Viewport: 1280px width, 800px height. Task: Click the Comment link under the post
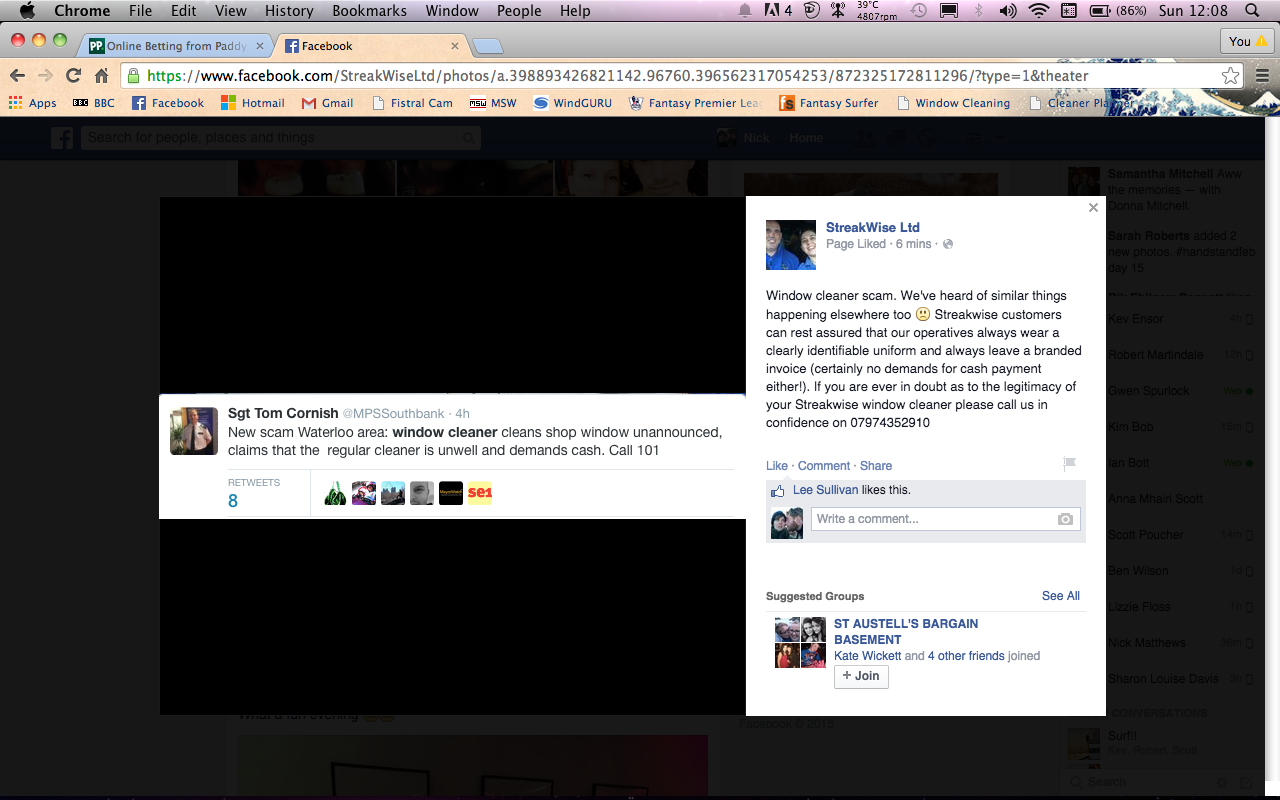click(824, 466)
